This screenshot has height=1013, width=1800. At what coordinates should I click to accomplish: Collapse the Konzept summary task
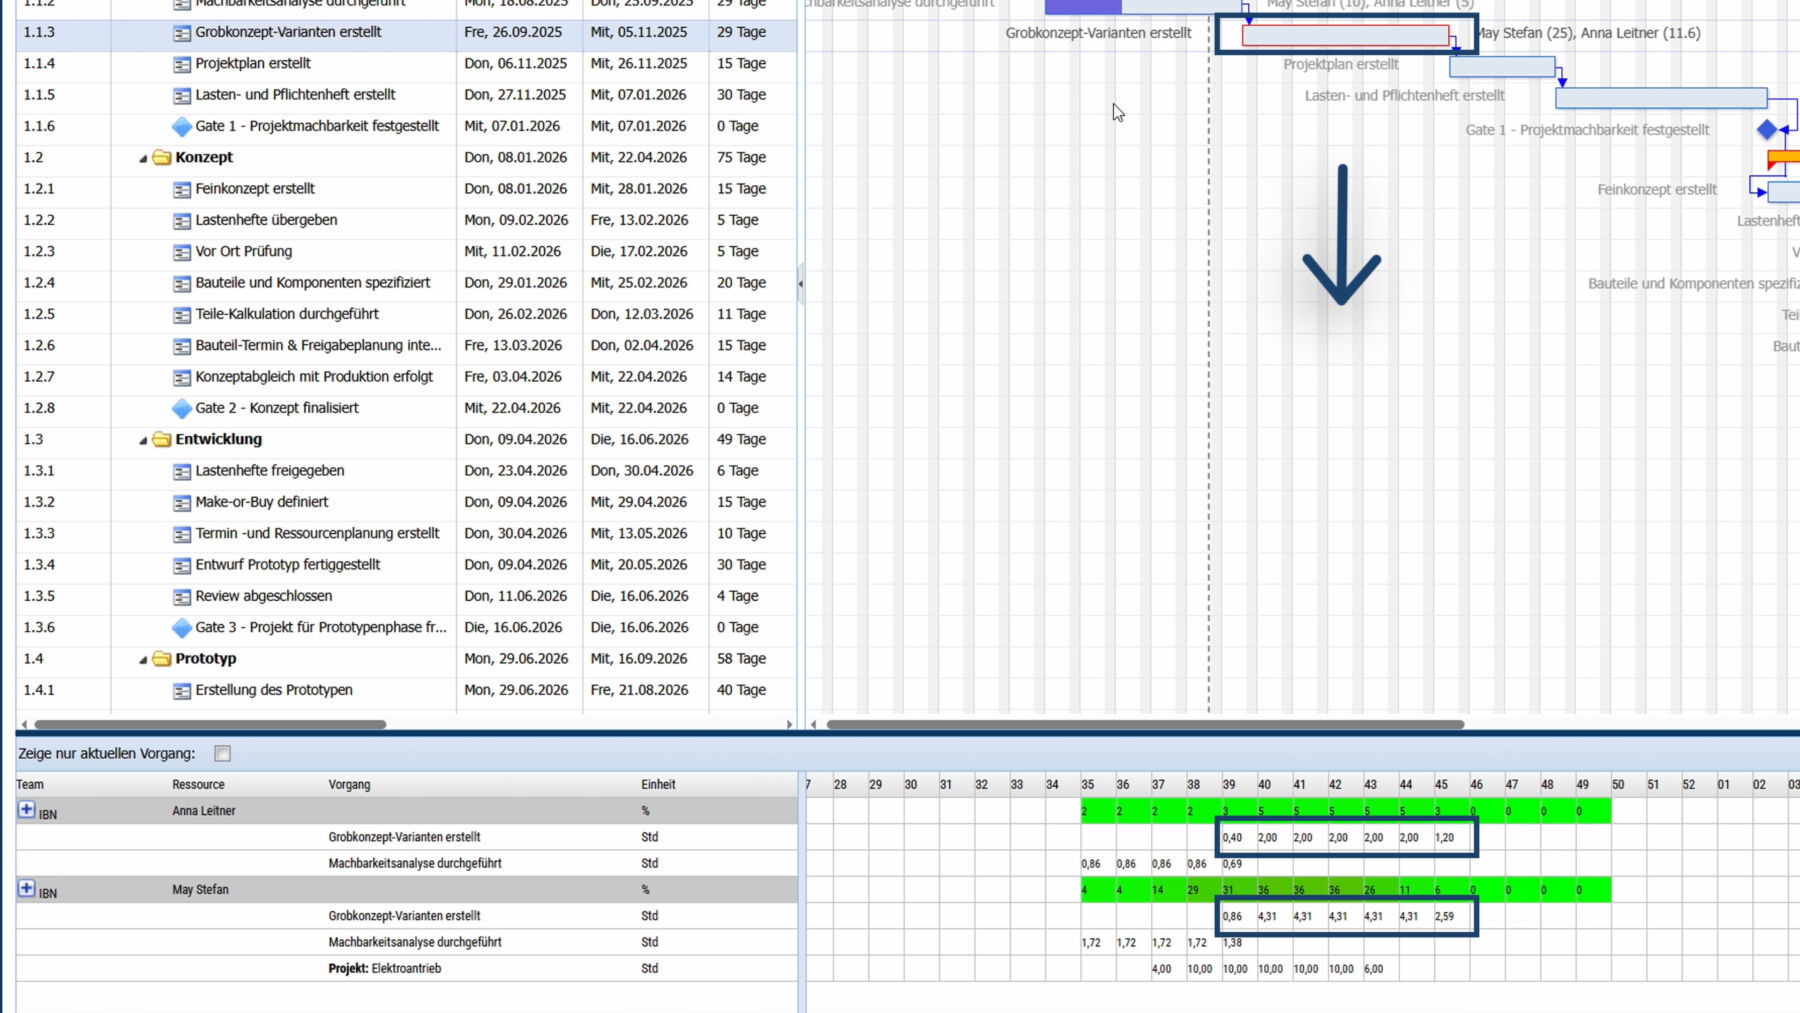tap(142, 159)
